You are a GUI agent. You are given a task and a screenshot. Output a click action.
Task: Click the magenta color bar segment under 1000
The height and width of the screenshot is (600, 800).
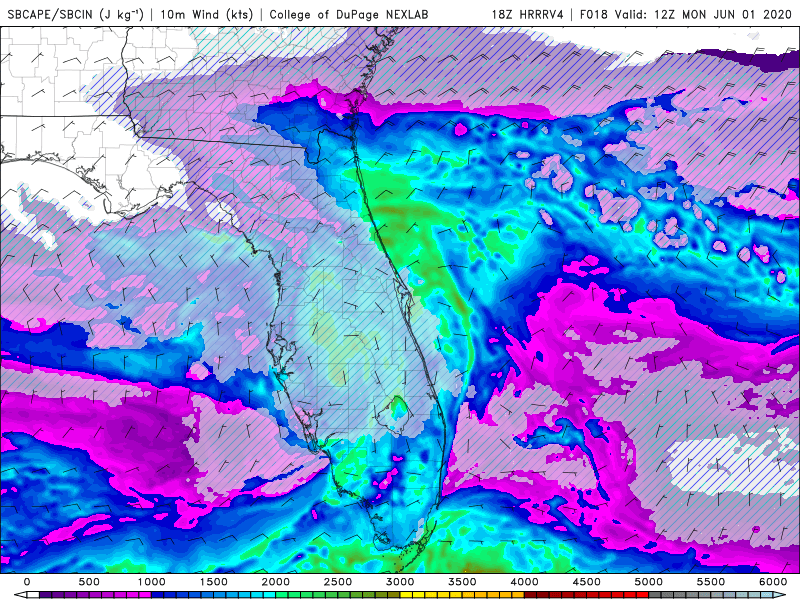pos(145,595)
